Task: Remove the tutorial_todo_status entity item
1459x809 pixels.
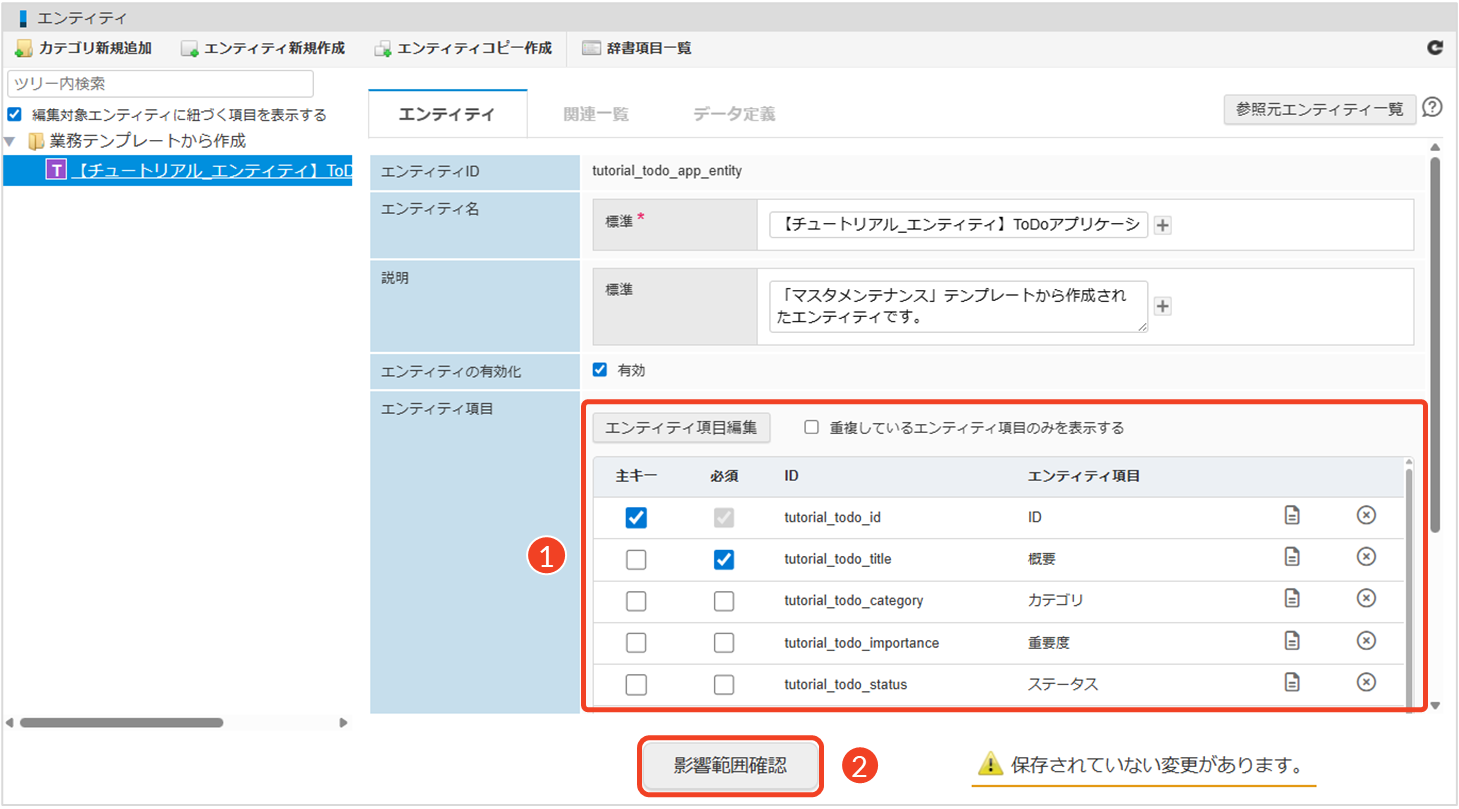Action: (1366, 682)
